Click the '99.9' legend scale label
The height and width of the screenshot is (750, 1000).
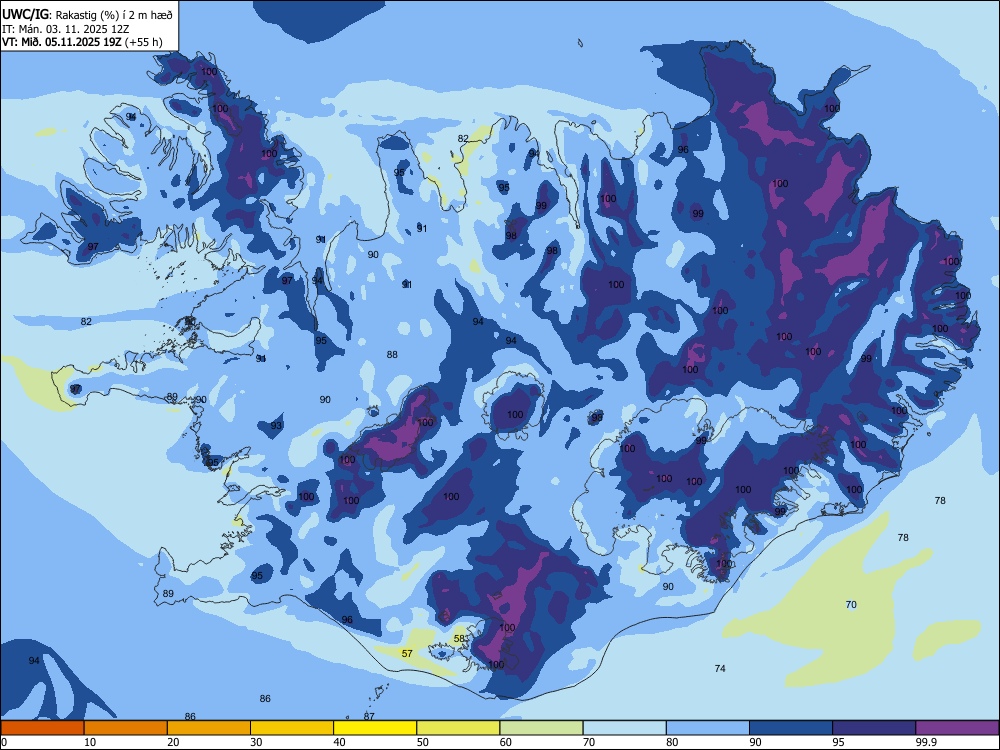(x=926, y=742)
